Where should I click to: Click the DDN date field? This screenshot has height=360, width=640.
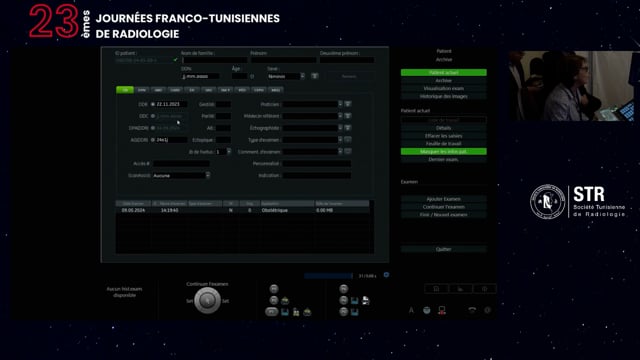[200, 76]
